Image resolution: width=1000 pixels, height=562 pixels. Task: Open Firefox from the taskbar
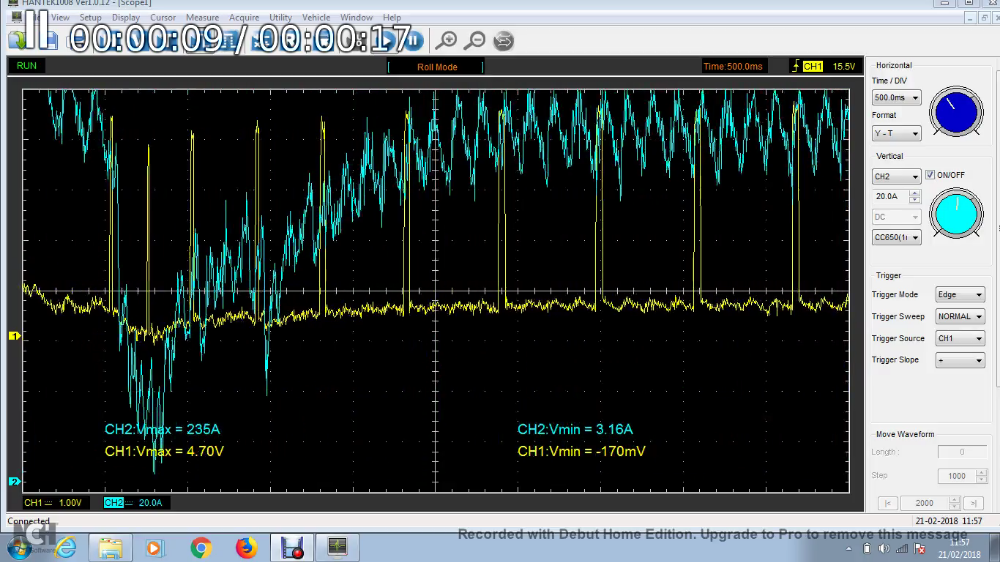click(246, 547)
